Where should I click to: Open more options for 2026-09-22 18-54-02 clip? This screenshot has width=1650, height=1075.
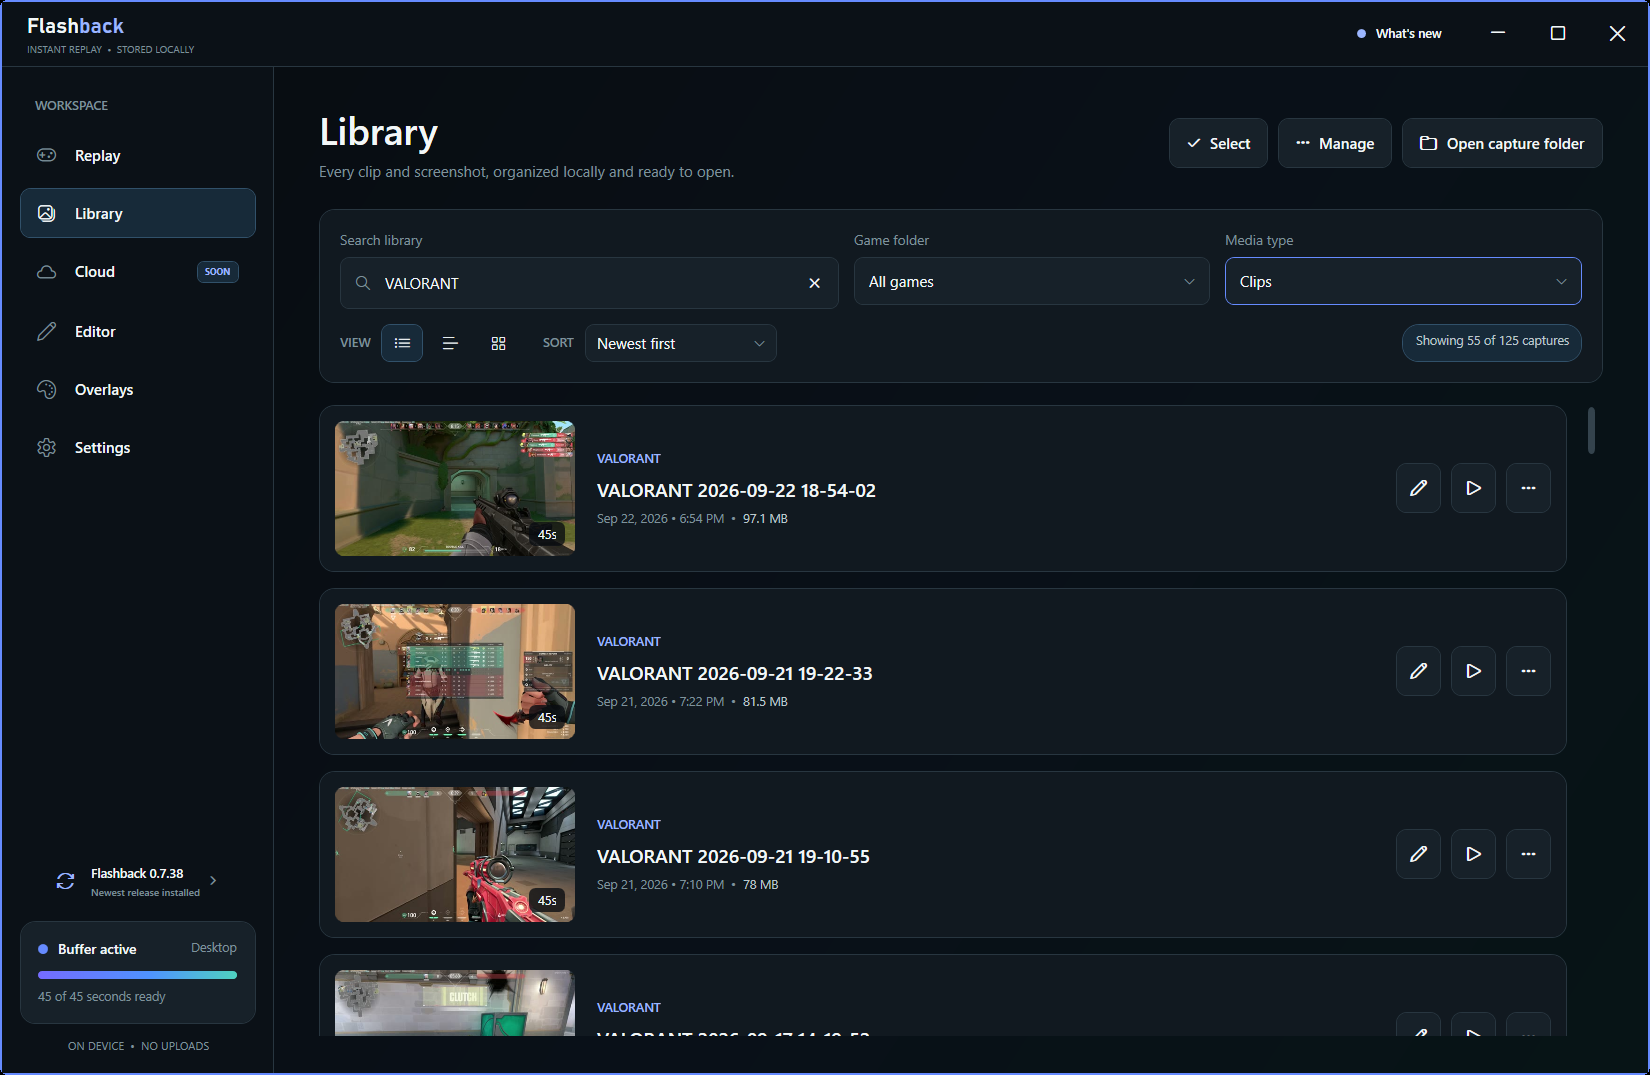pos(1528,488)
